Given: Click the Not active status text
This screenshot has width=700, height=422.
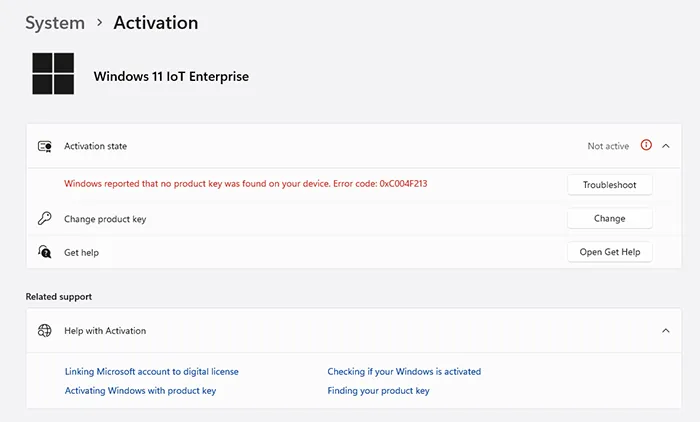Looking at the screenshot, I should pyautogui.click(x=608, y=146).
